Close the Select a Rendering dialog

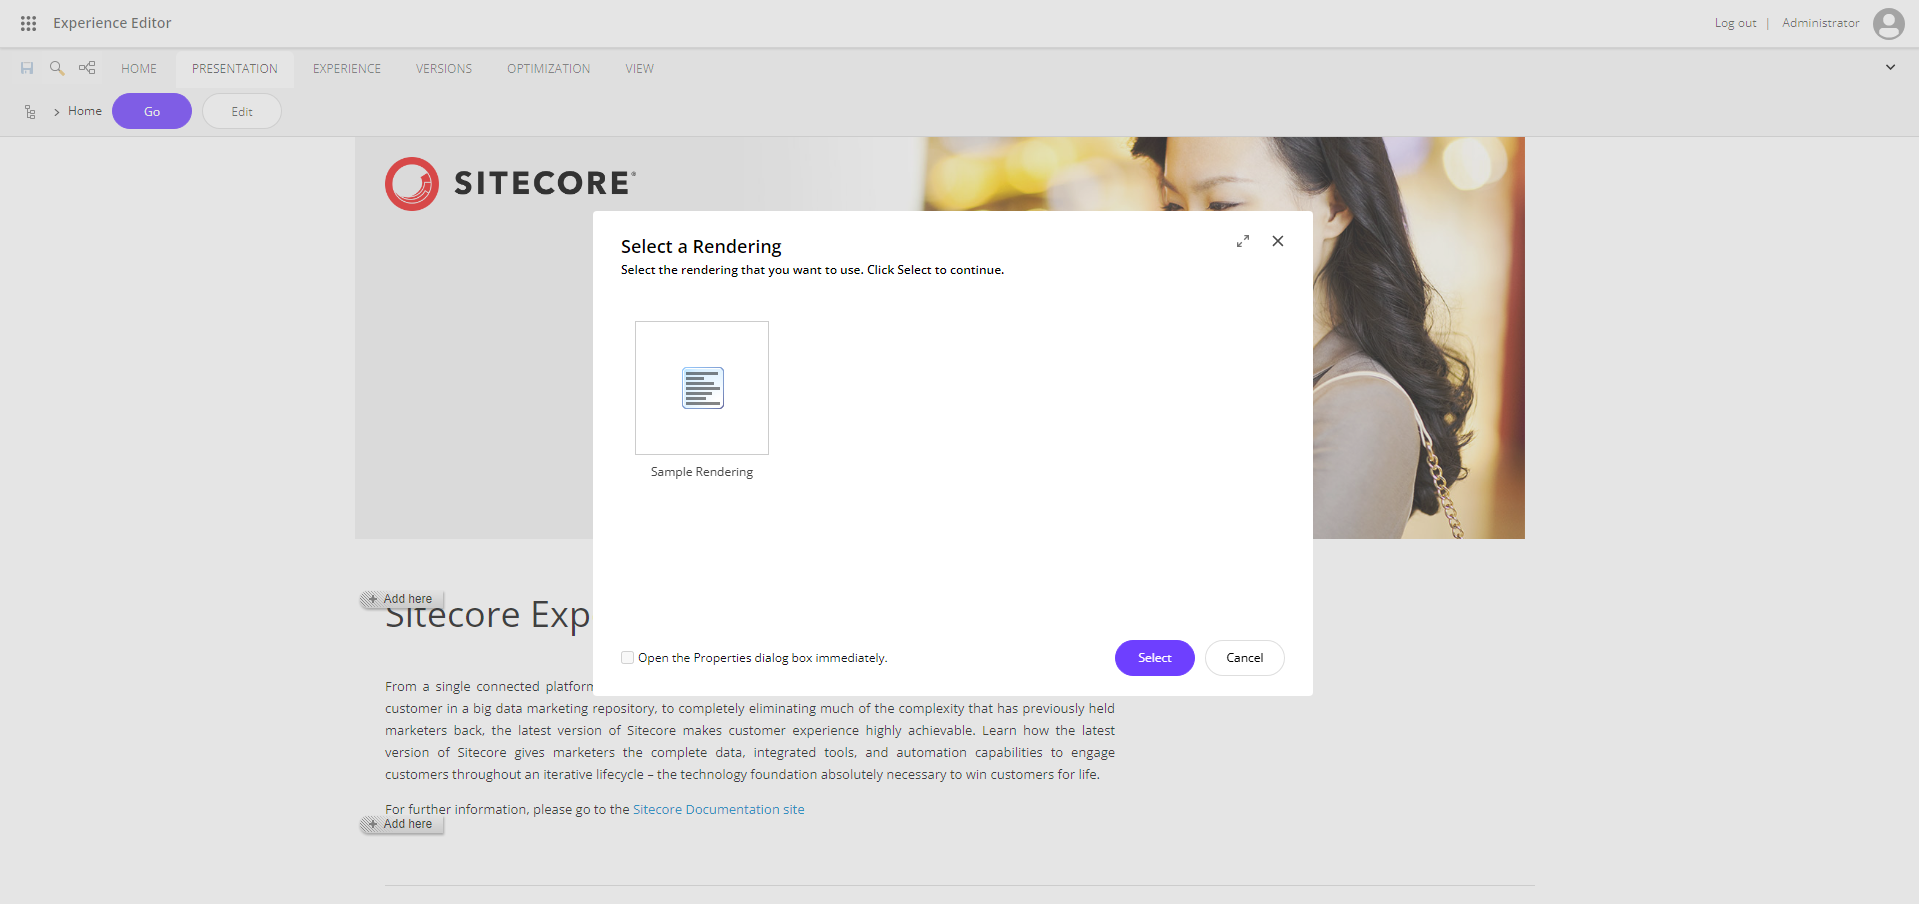(x=1278, y=241)
